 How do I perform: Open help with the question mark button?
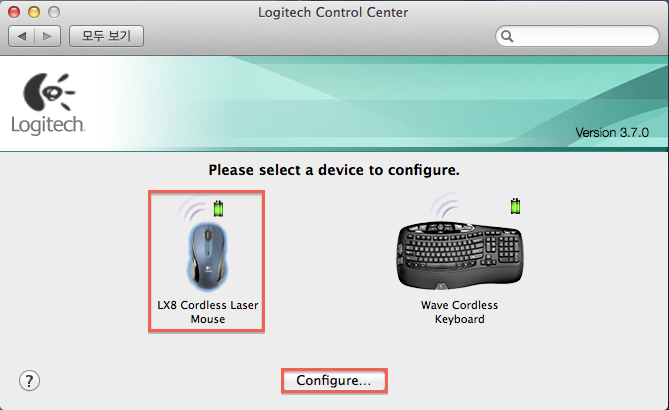tap(29, 381)
